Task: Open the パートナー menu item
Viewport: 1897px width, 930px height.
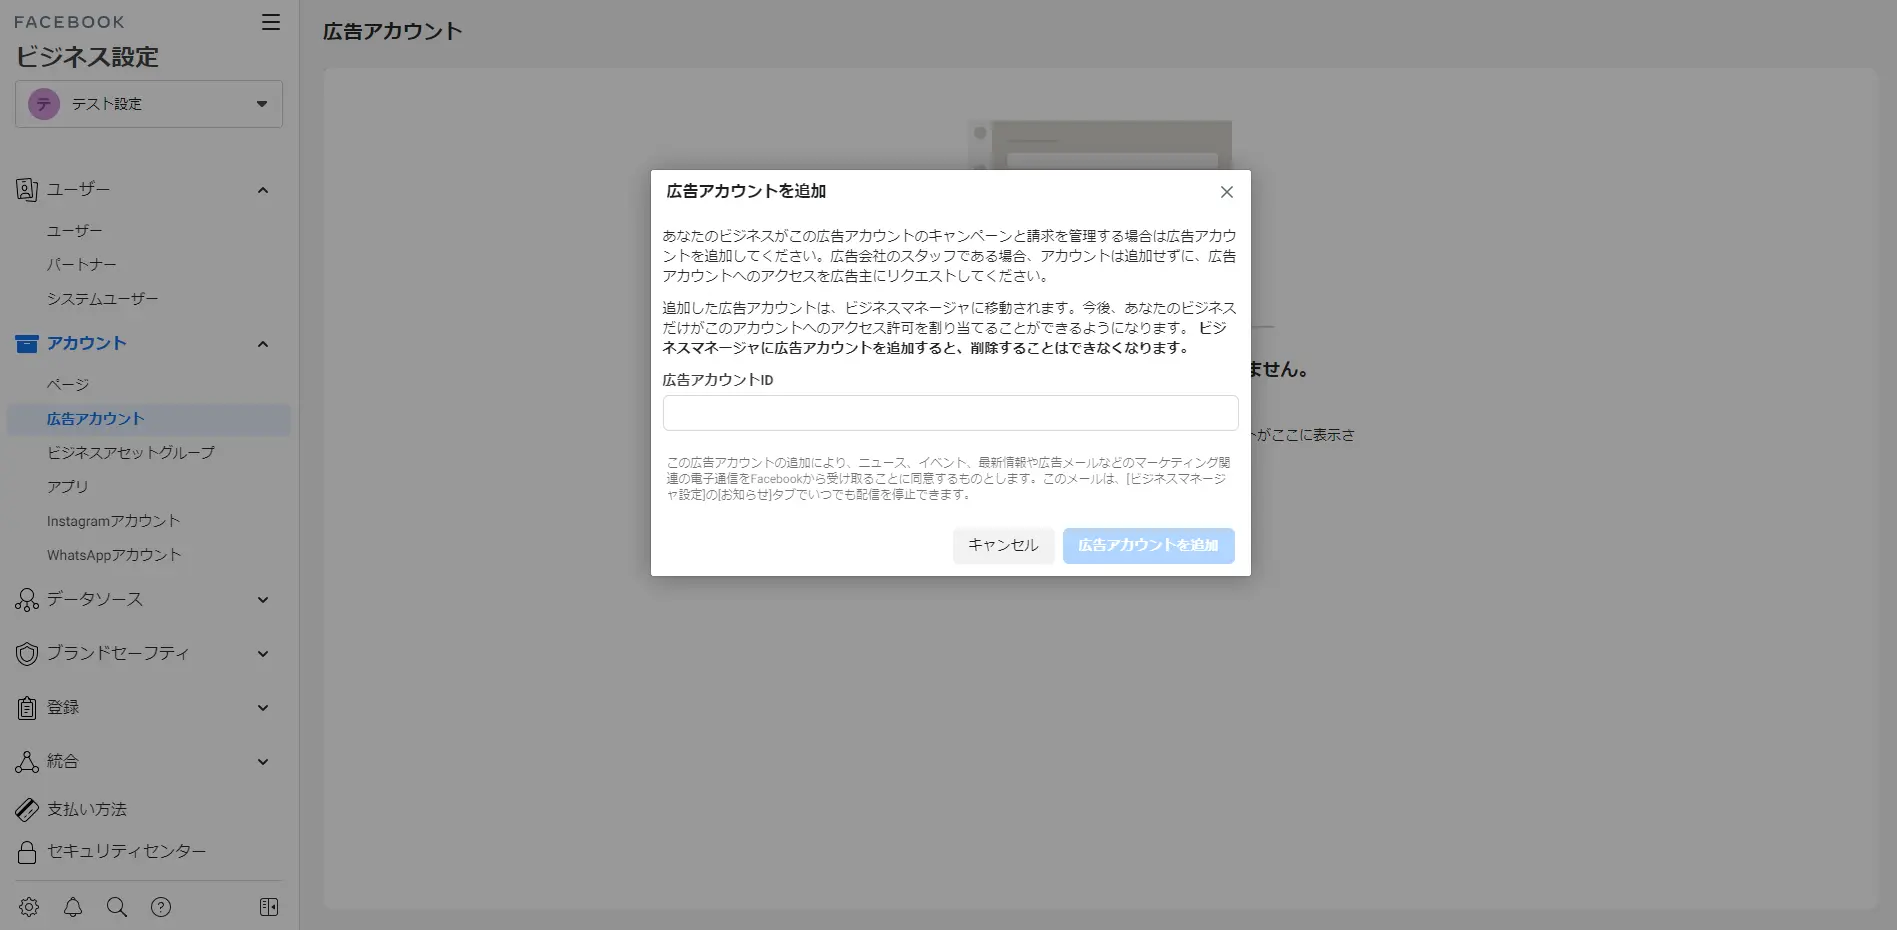Action: (x=82, y=265)
